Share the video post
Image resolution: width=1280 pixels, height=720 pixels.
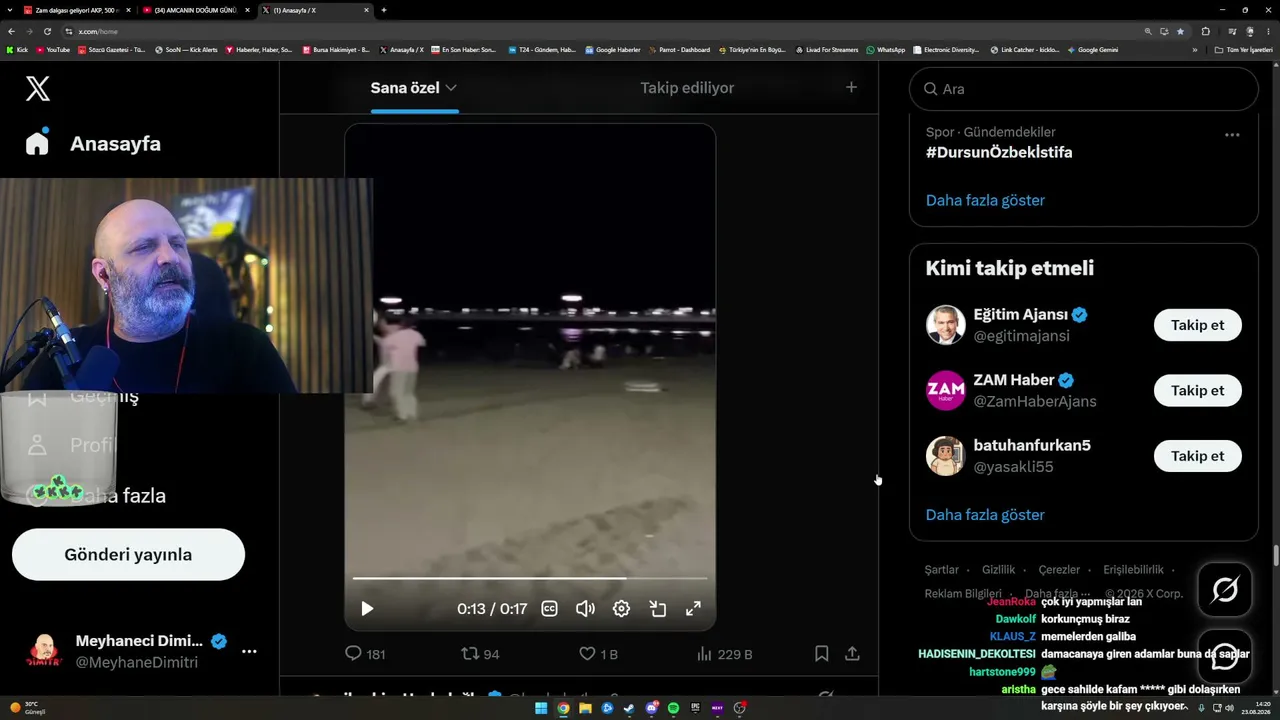852,654
